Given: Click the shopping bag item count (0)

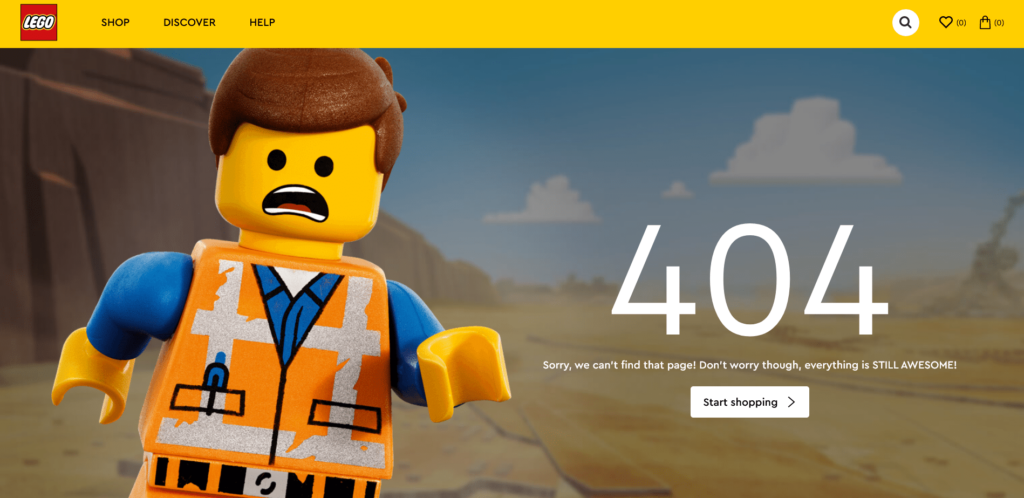Looking at the screenshot, I should 999,23.
